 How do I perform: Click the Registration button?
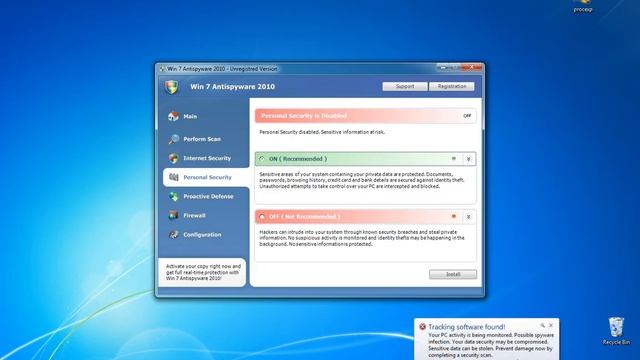pyautogui.click(x=452, y=87)
